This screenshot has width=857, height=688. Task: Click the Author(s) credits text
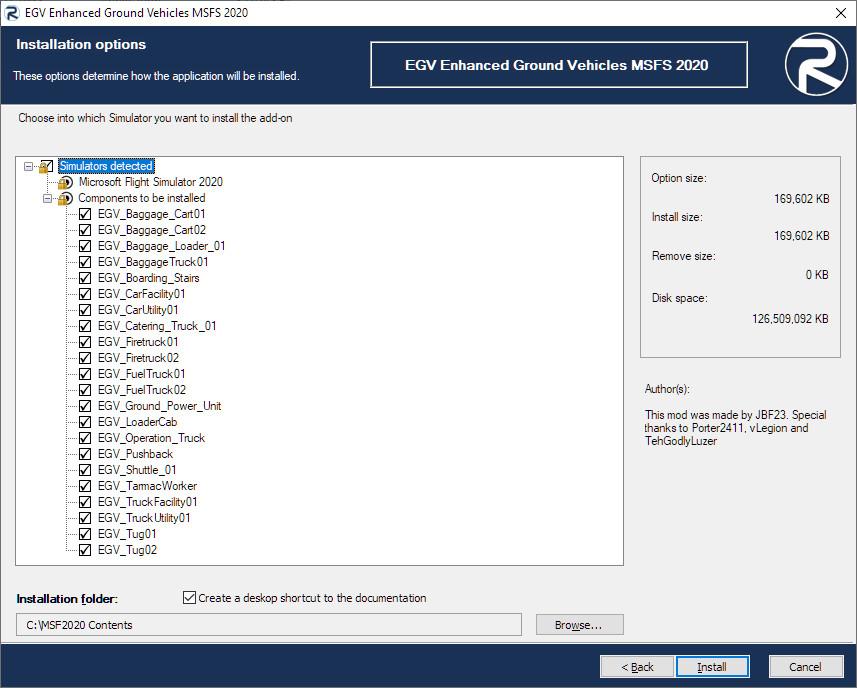[x=735, y=428]
